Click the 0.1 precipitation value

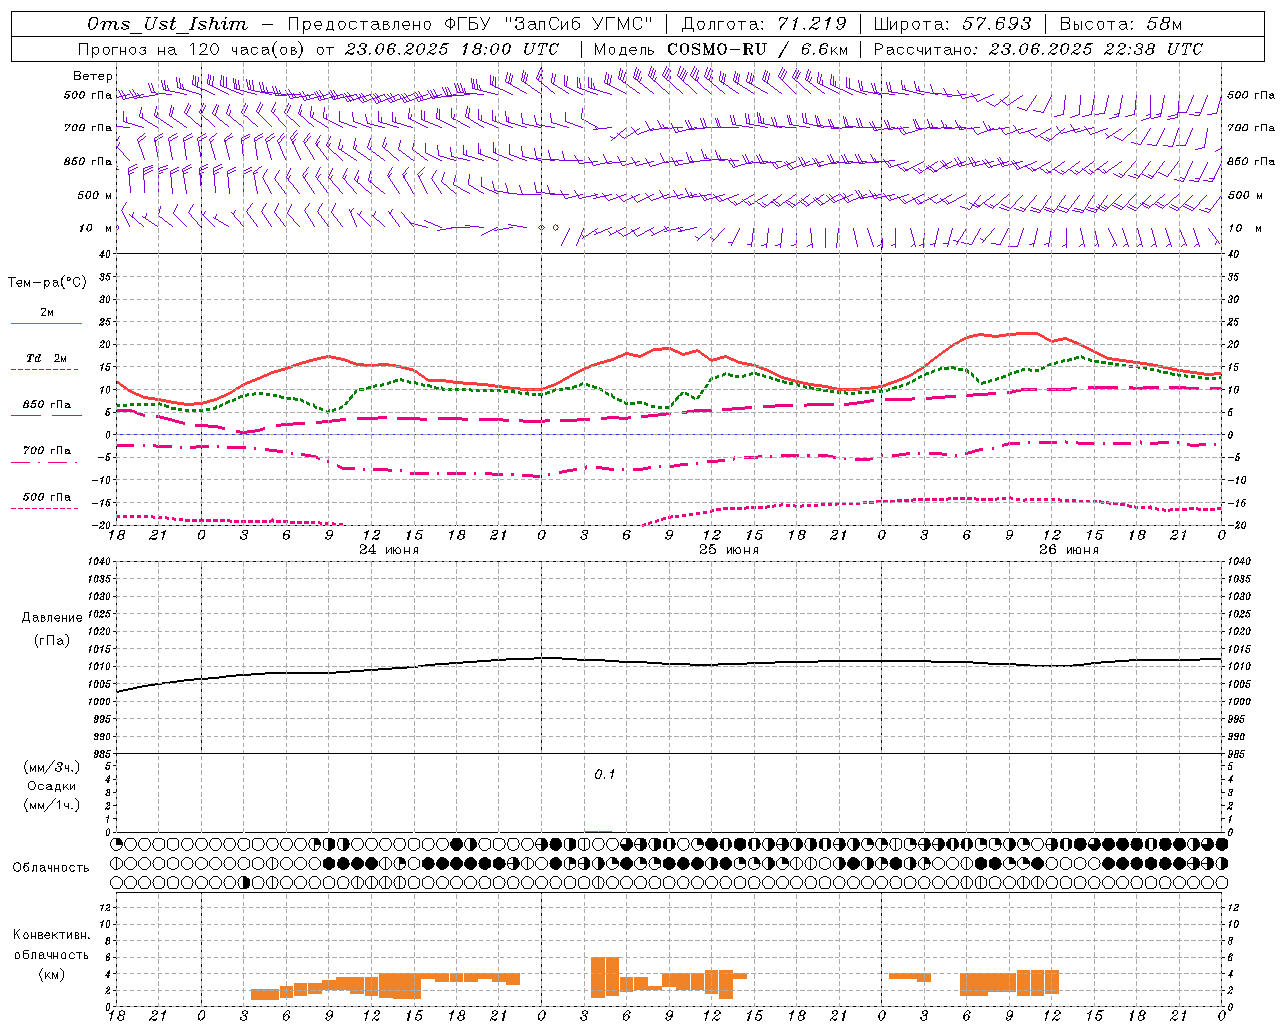coord(605,775)
